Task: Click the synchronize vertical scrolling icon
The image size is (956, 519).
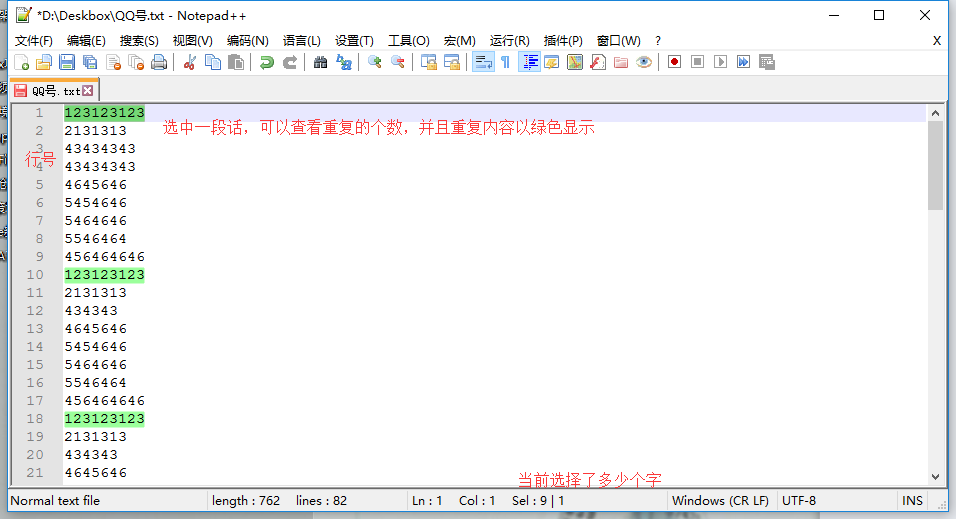Action: (429, 62)
